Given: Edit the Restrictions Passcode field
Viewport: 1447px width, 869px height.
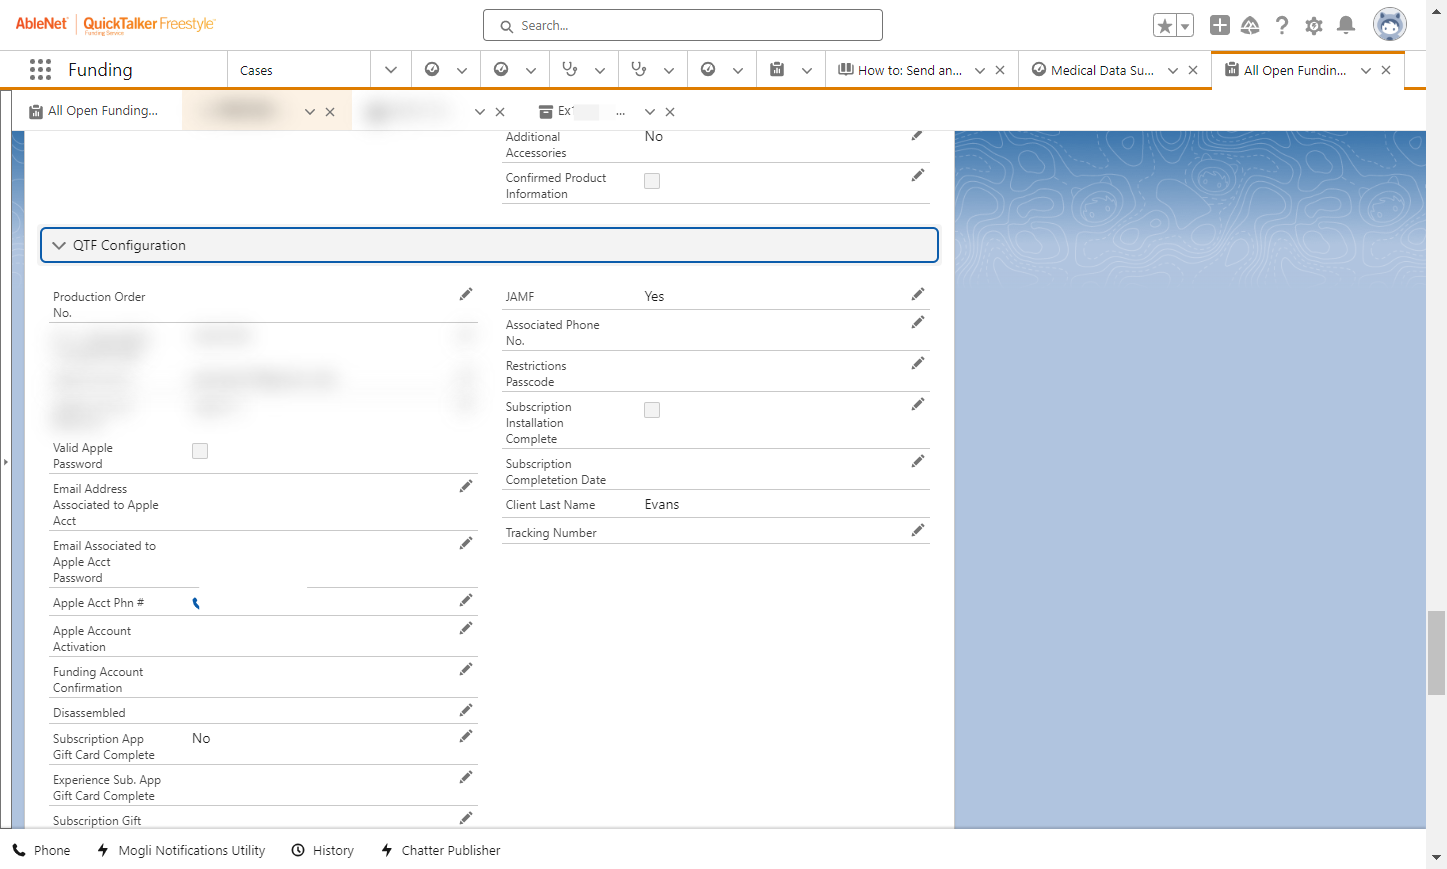Looking at the screenshot, I should (x=917, y=364).
